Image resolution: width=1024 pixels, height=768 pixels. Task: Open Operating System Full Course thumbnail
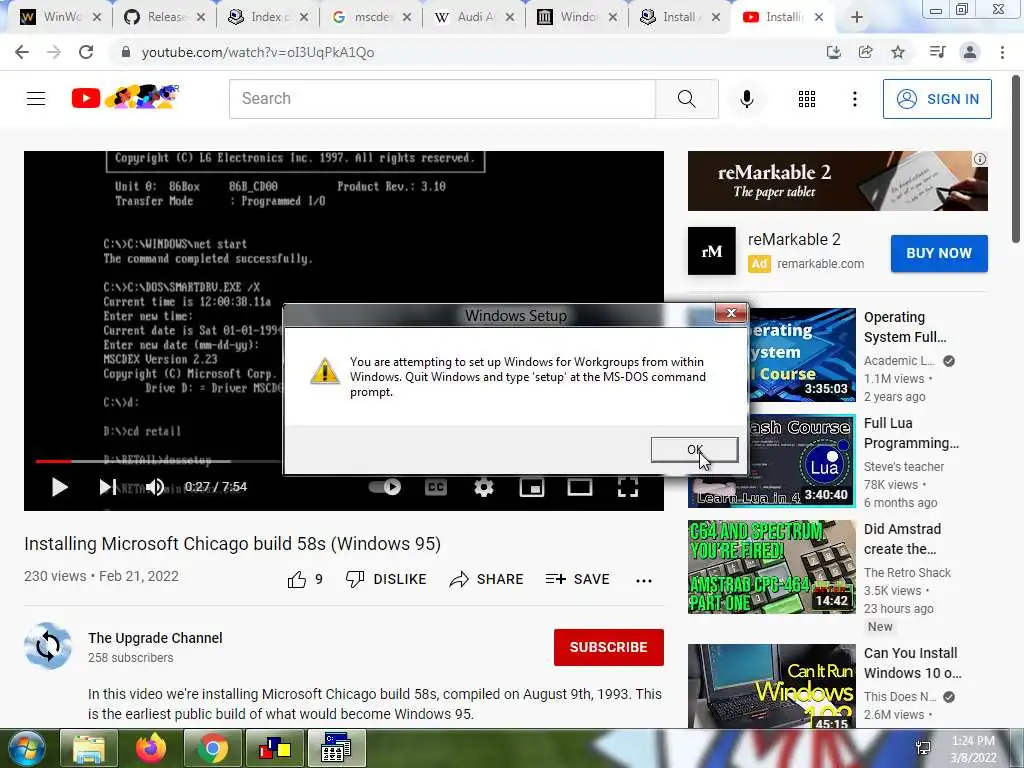(803, 355)
